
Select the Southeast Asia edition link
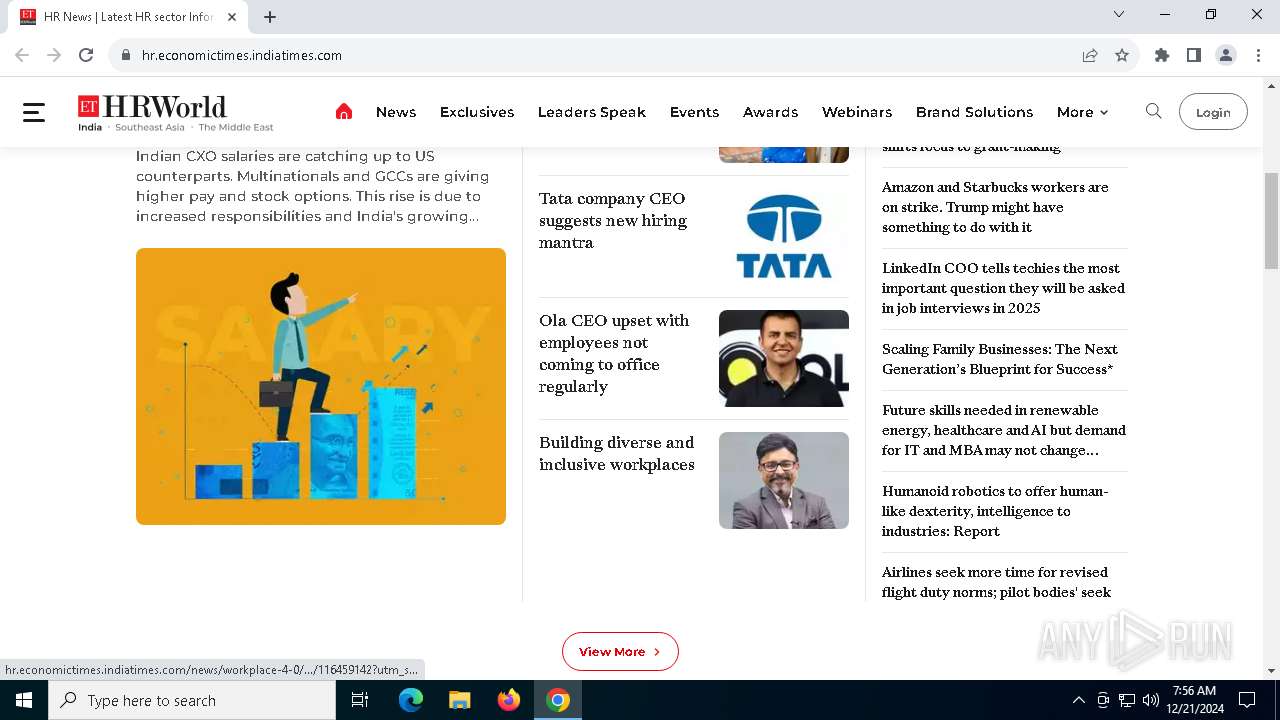point(150,128)
